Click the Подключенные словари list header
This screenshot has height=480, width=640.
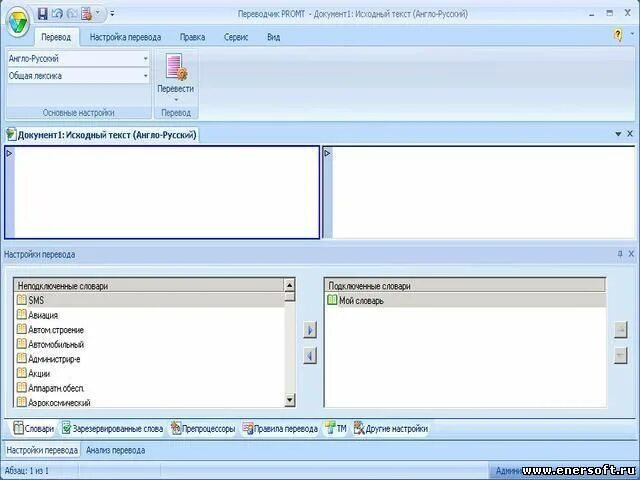point(465,286)
